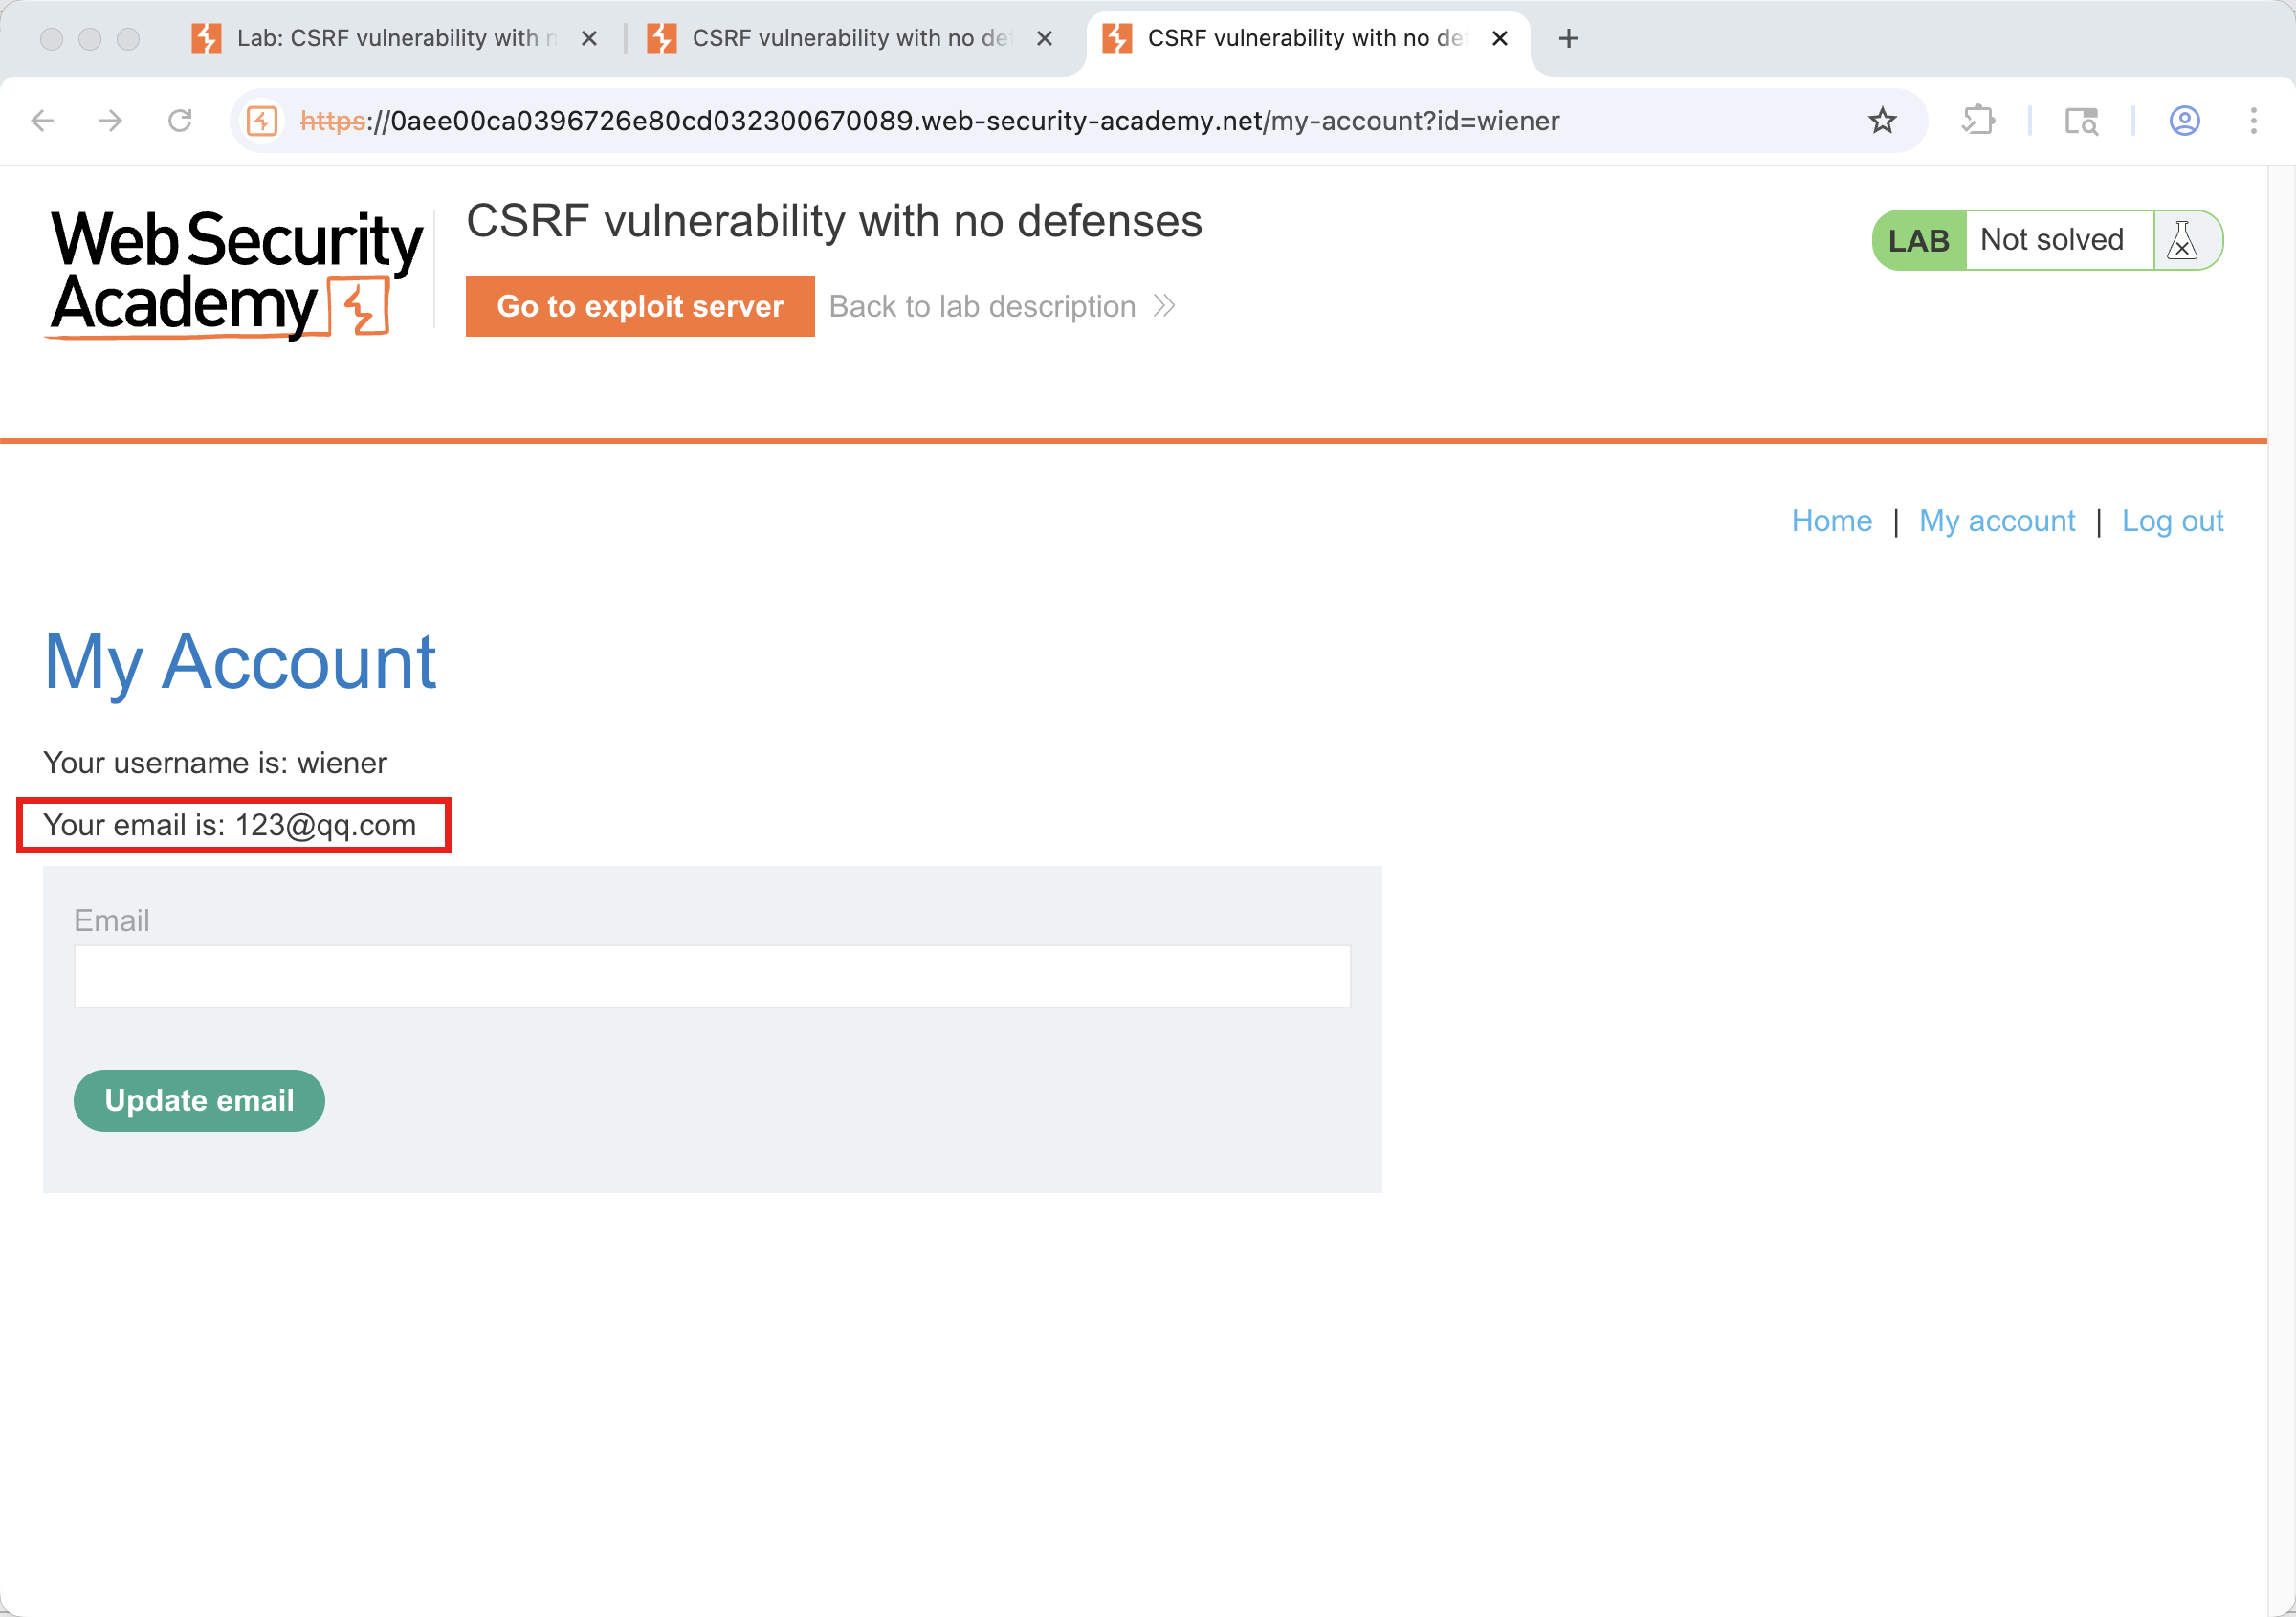
Task: Close the active third browser tab
Action: (1499, 38)
